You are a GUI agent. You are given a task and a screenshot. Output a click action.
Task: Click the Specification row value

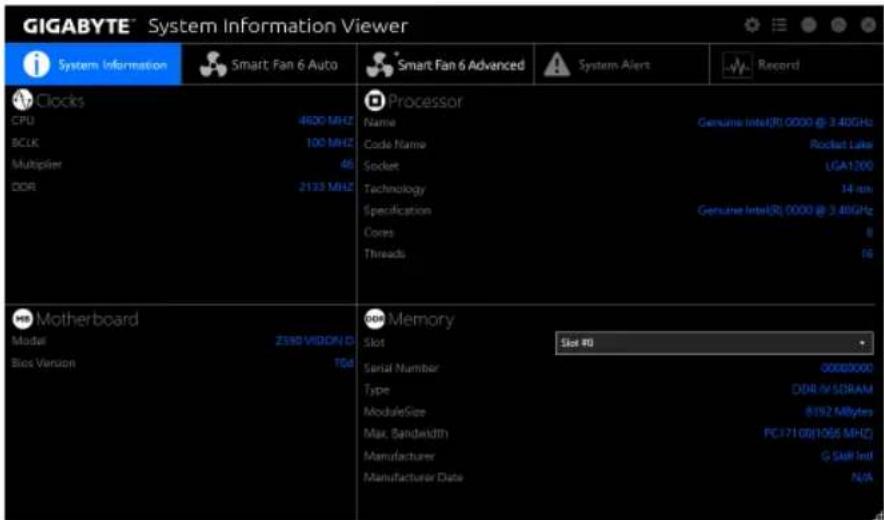(x=785, y=210)
